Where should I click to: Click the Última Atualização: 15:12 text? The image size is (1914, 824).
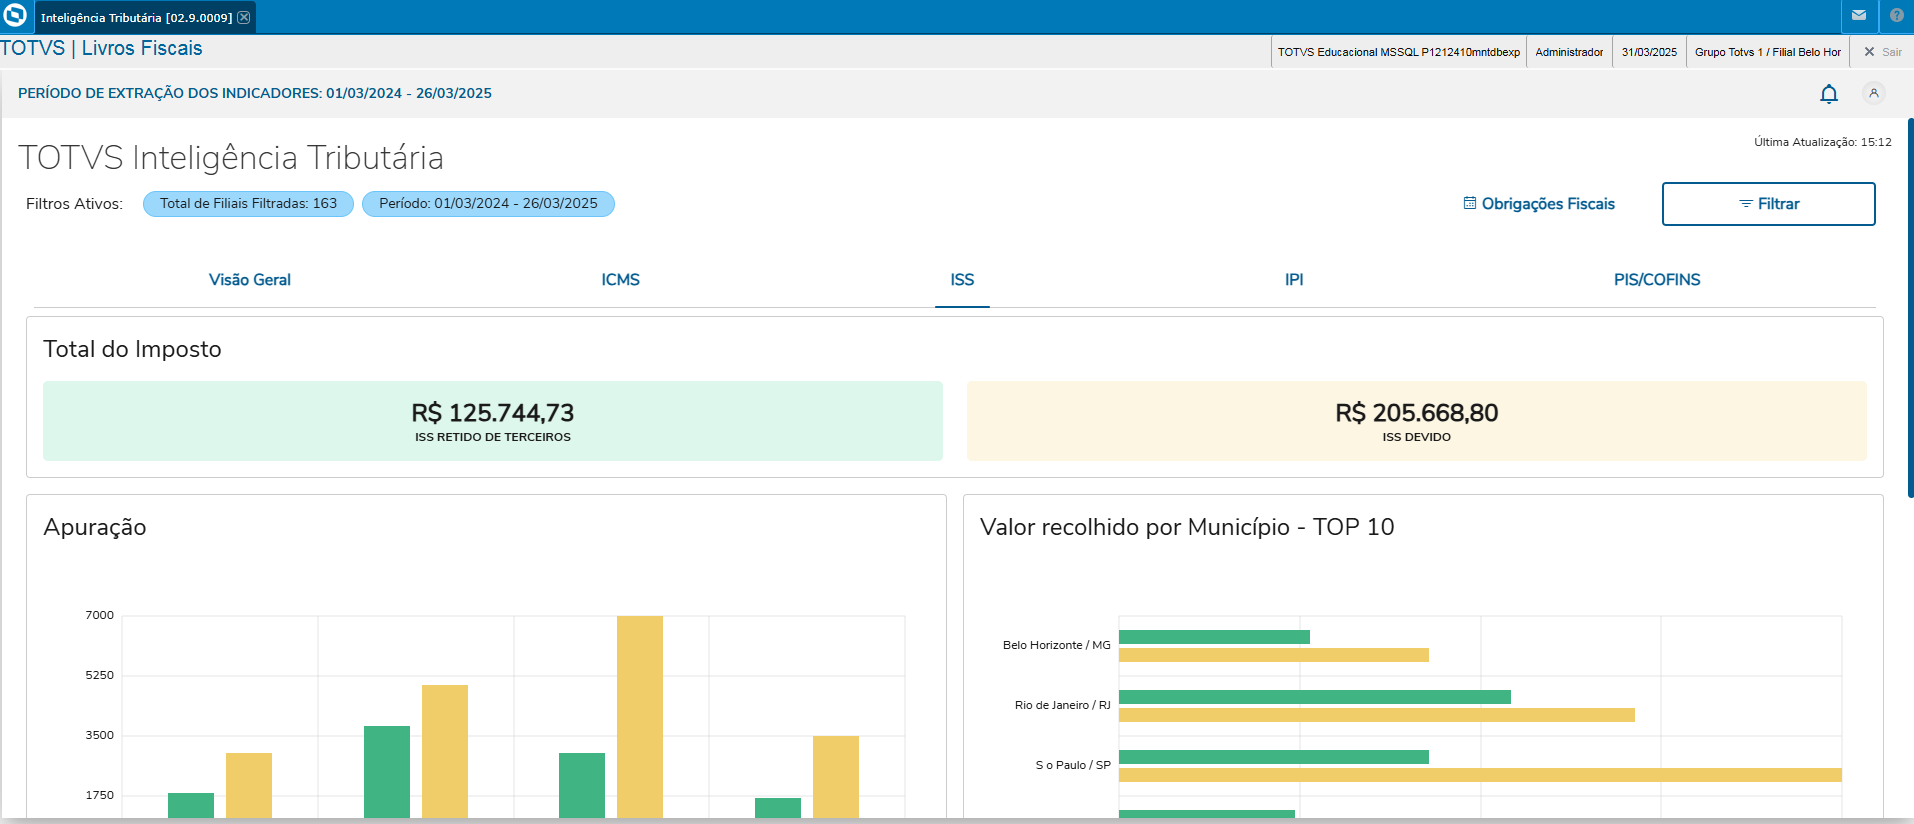click(1822, 142)
